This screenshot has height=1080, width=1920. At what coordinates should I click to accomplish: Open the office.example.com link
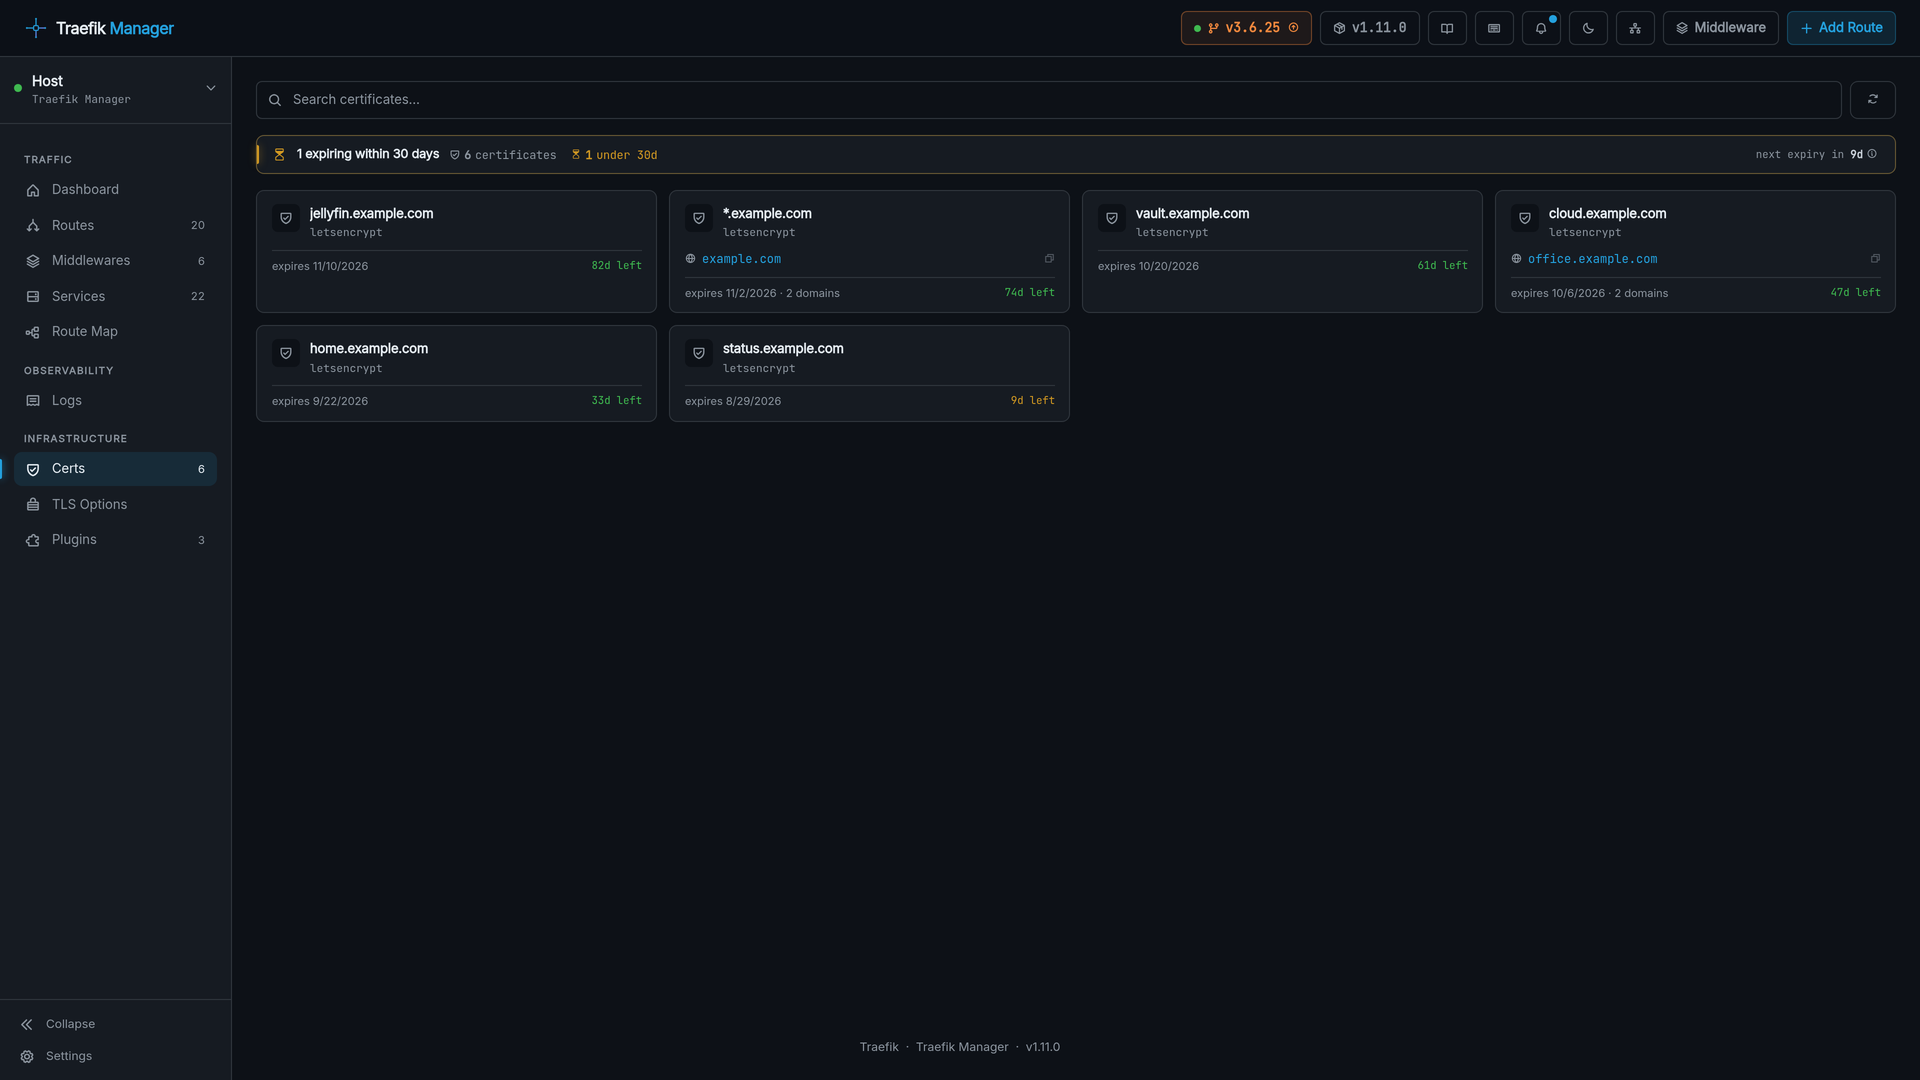1592,259
